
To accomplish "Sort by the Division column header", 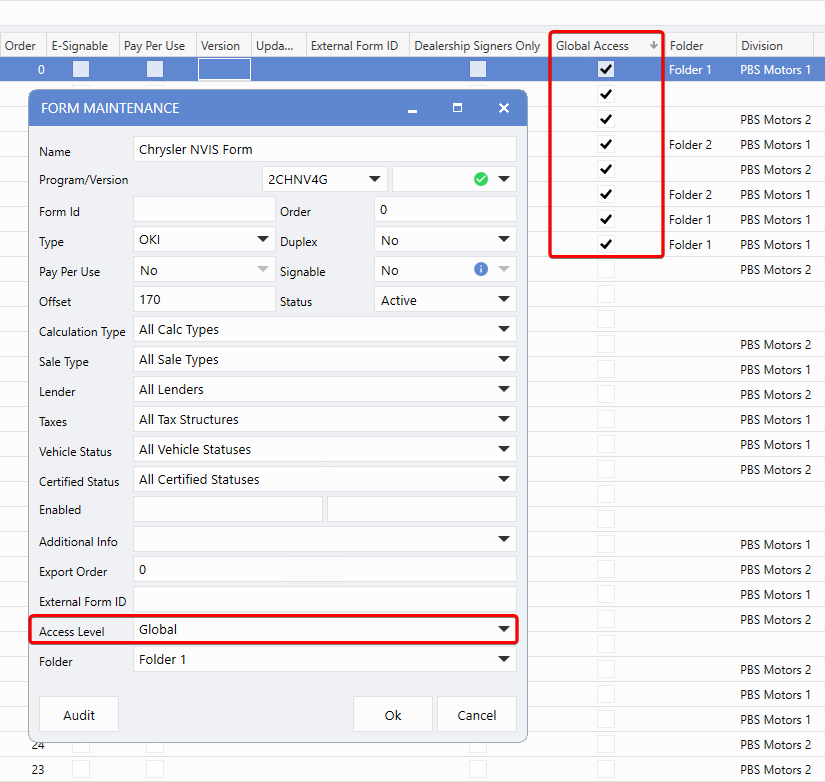I will click(762, 46).
